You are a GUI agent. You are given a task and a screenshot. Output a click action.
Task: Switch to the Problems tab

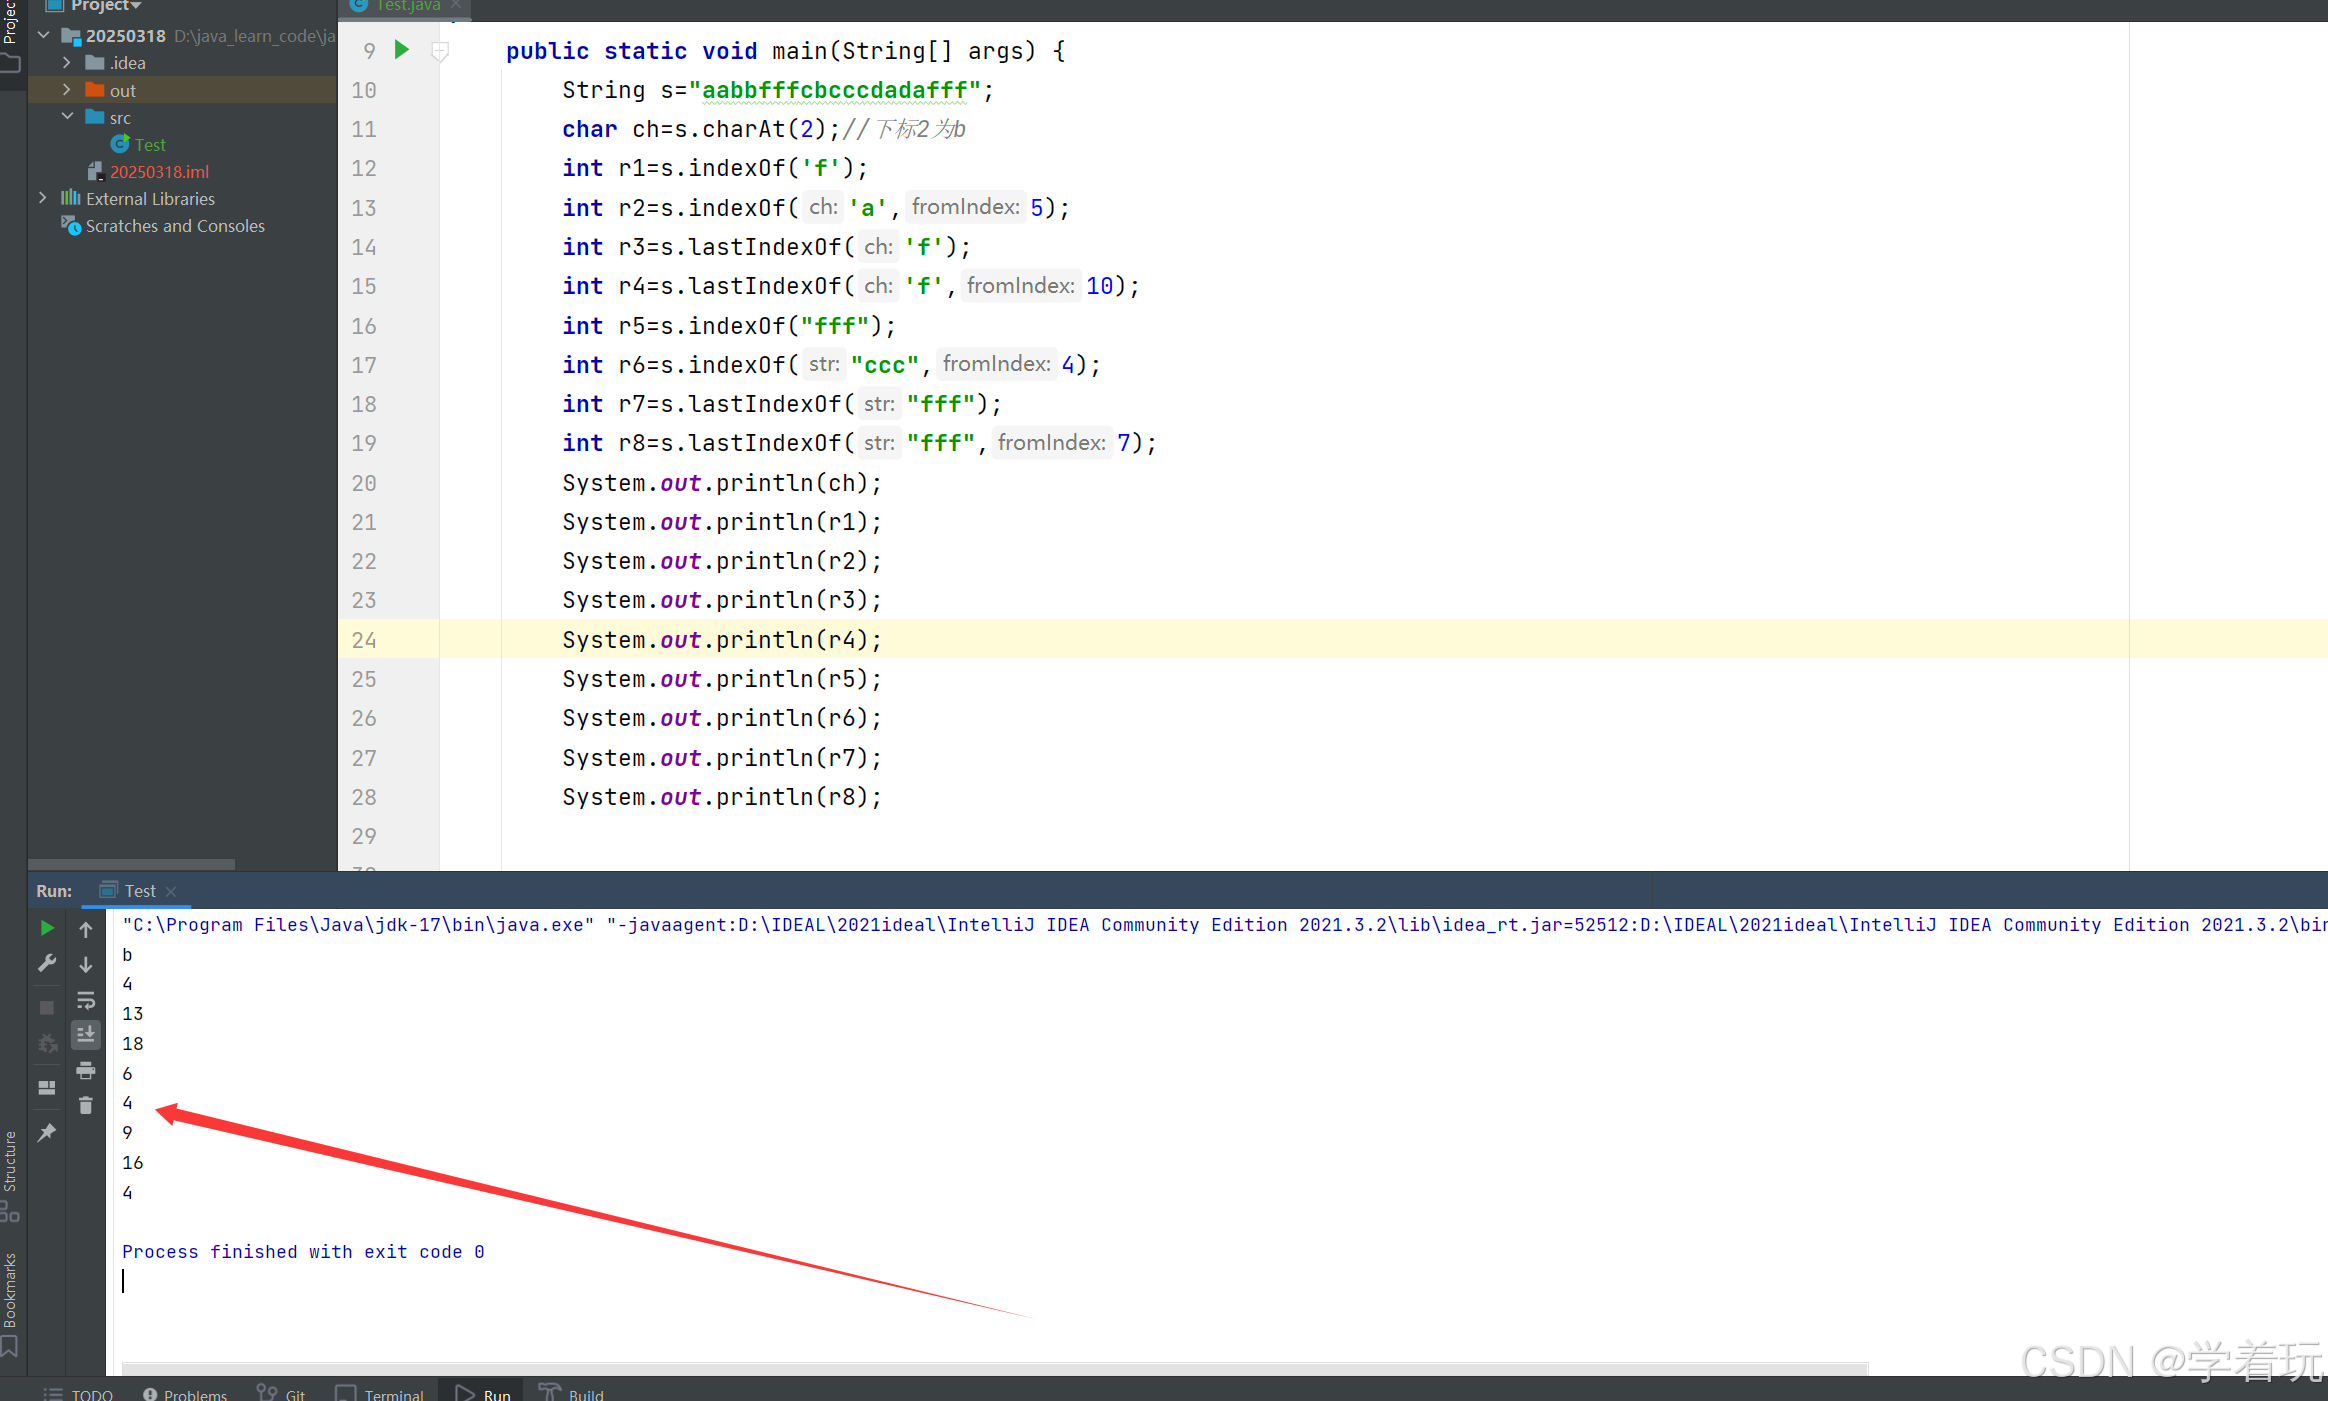click(185, 1393)
